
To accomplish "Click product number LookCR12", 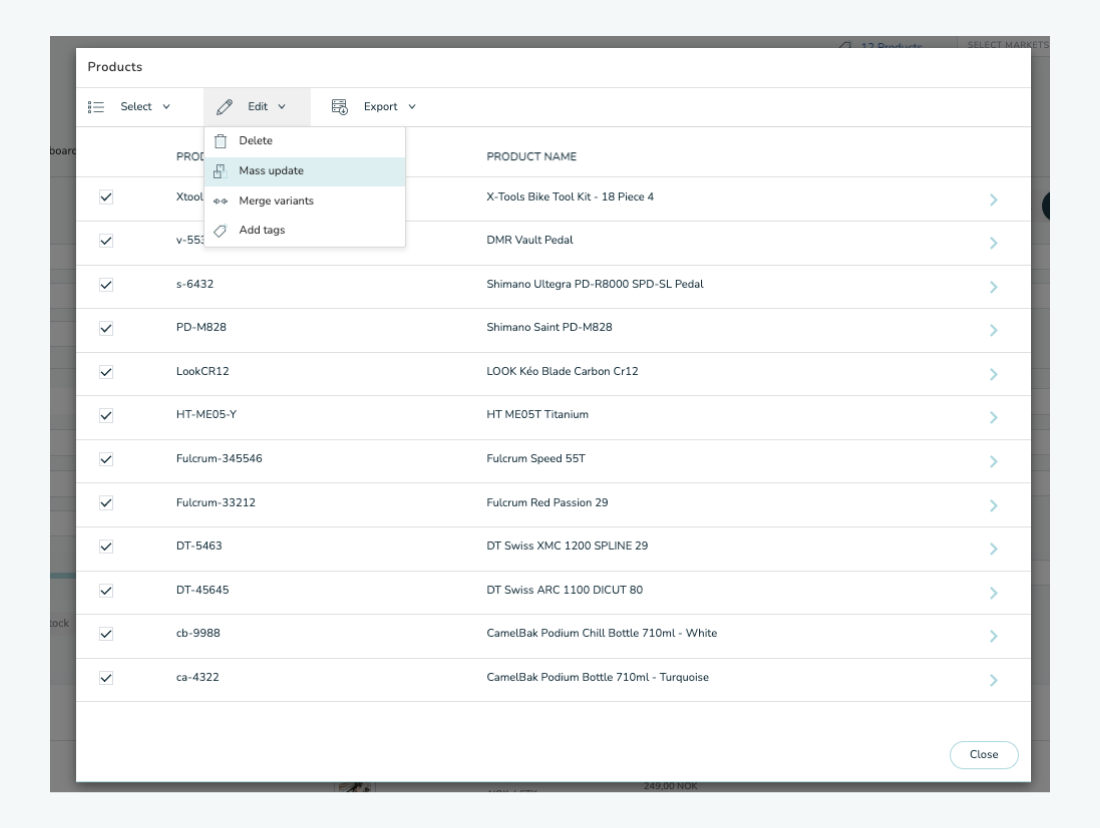I will point(203,371).
